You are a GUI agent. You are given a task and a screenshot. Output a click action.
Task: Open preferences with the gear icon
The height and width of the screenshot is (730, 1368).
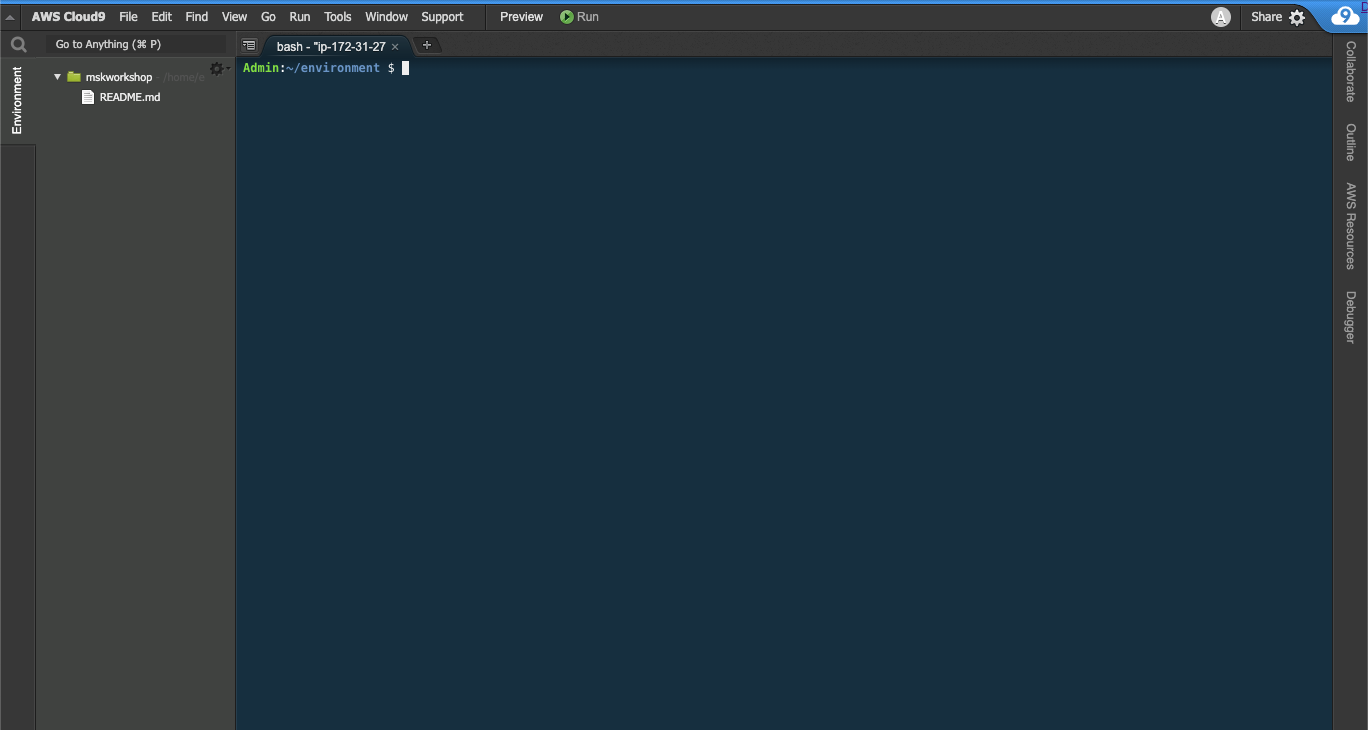point(1297,17)
